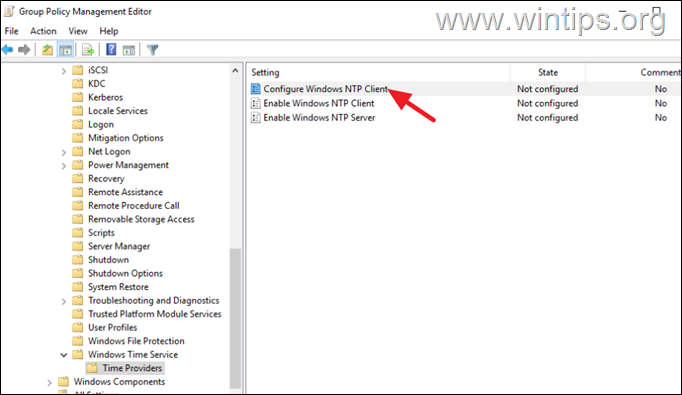
Task: Click the Recovery folder icon
Action: (77, 178)
